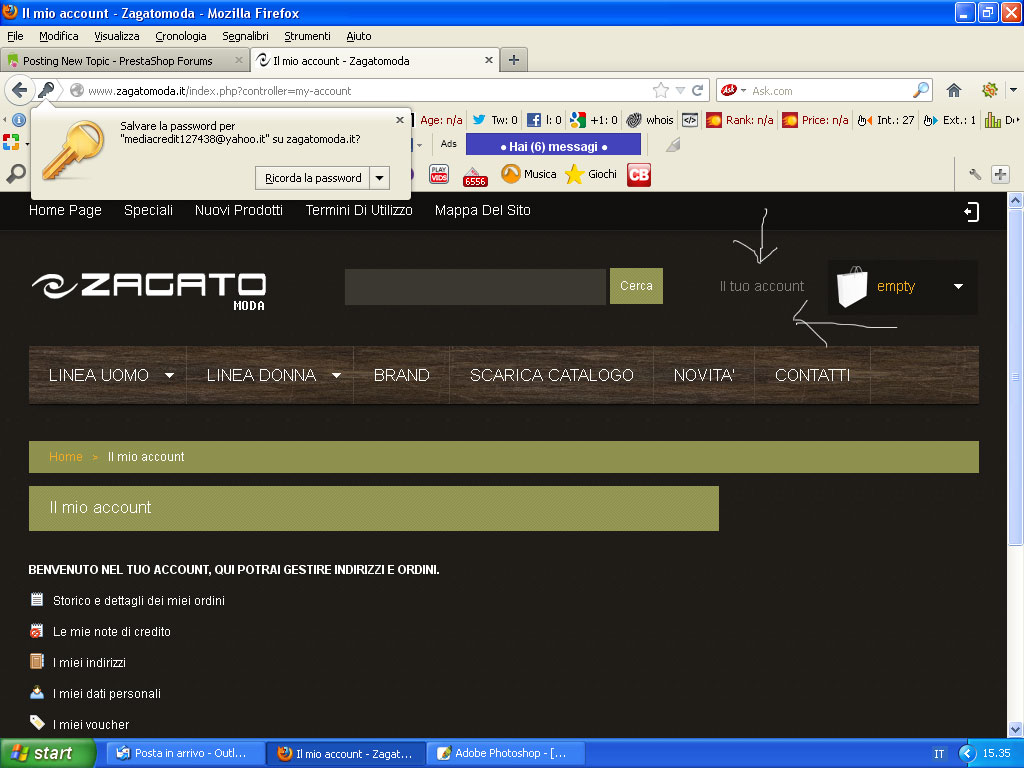1024x768 pixels.
Task: Open Termini Di Utilizzo link
Action: tap(359, 210)
